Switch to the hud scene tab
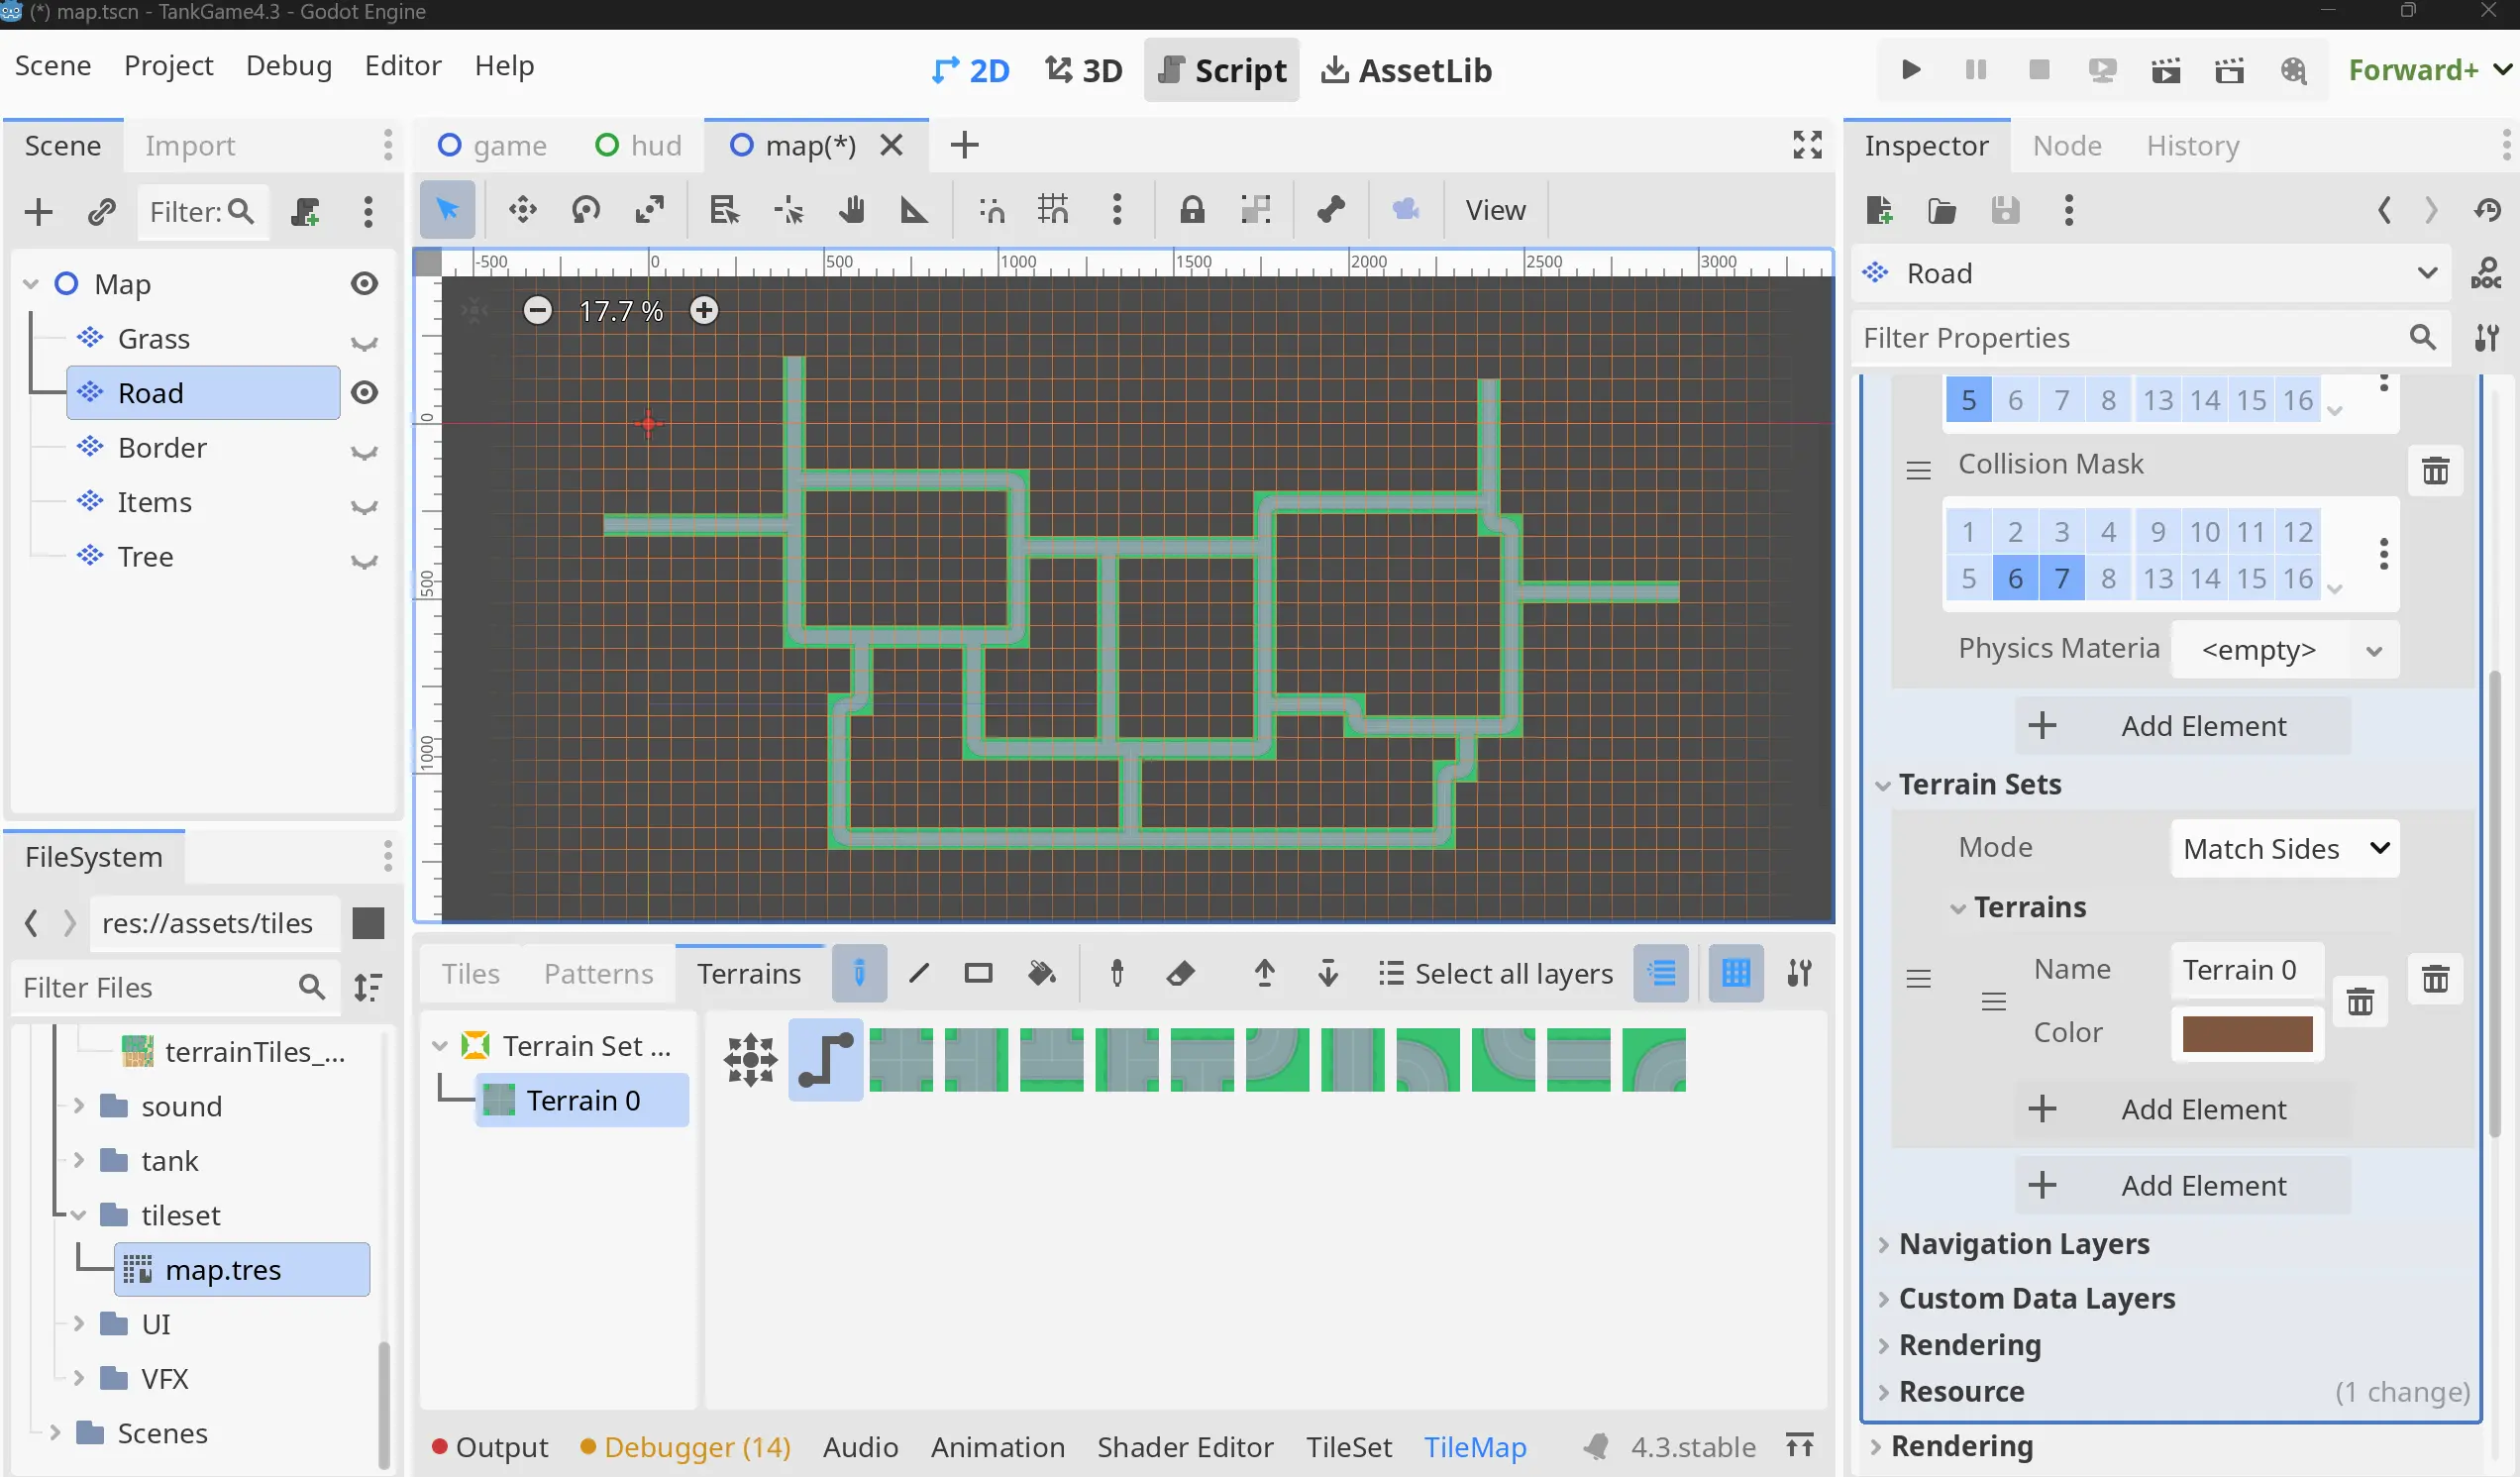Image resolution: width=2520 pixels, height=1477 pixels. click(x=638, y=145)
